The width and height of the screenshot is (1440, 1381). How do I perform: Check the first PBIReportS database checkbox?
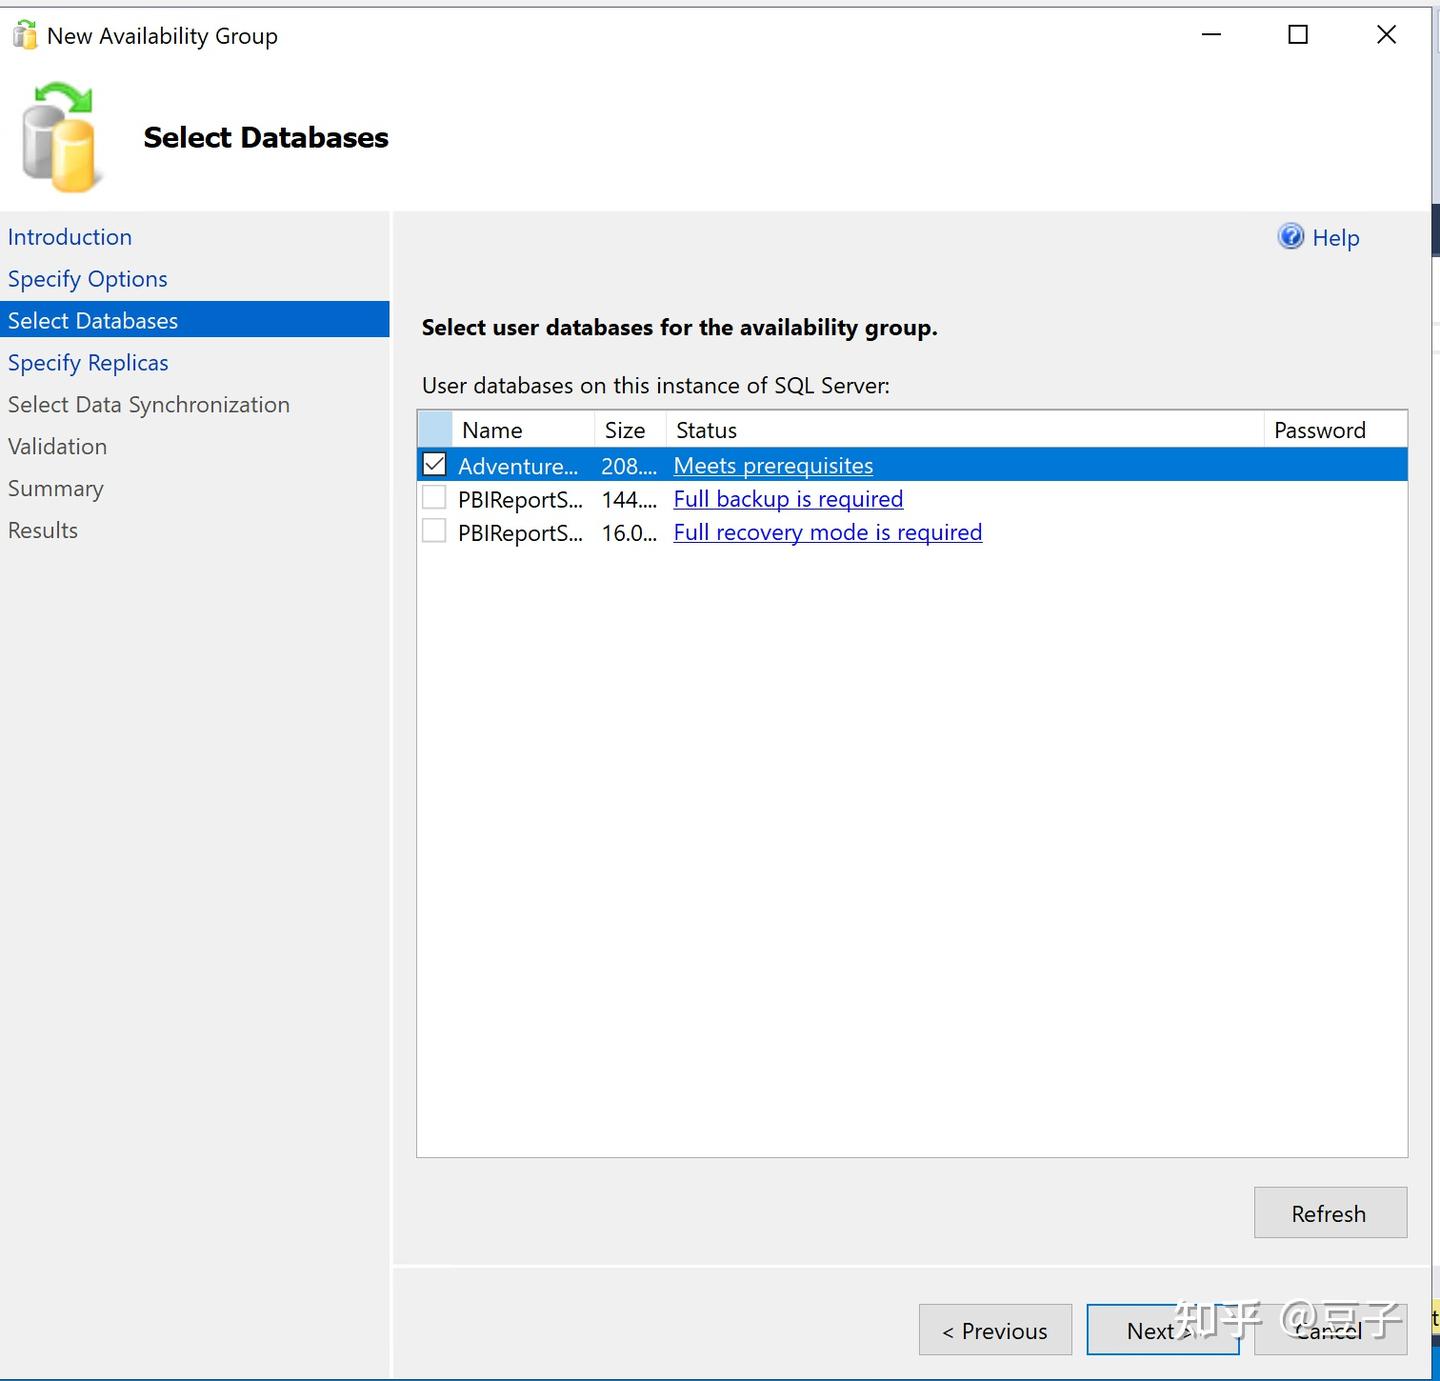tap(434, 498)
